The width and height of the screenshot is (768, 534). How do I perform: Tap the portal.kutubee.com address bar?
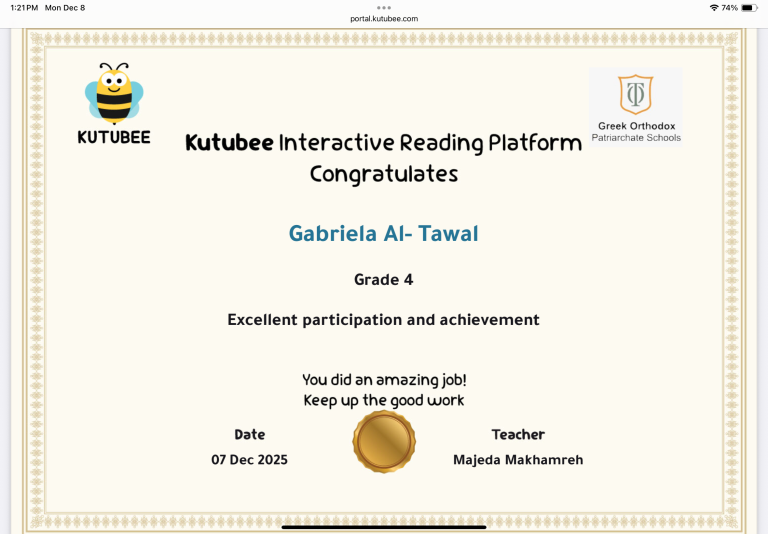(384, 18)
